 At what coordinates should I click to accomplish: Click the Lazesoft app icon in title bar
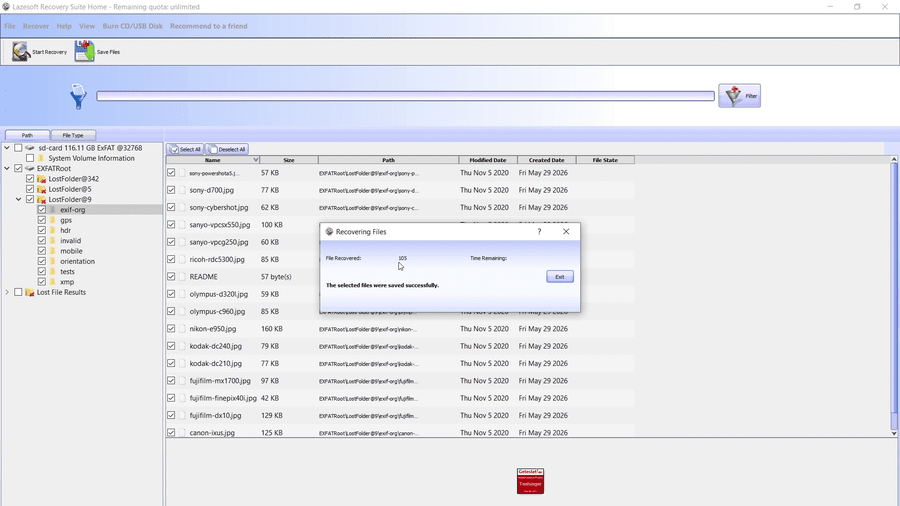[x=6, y=7]
